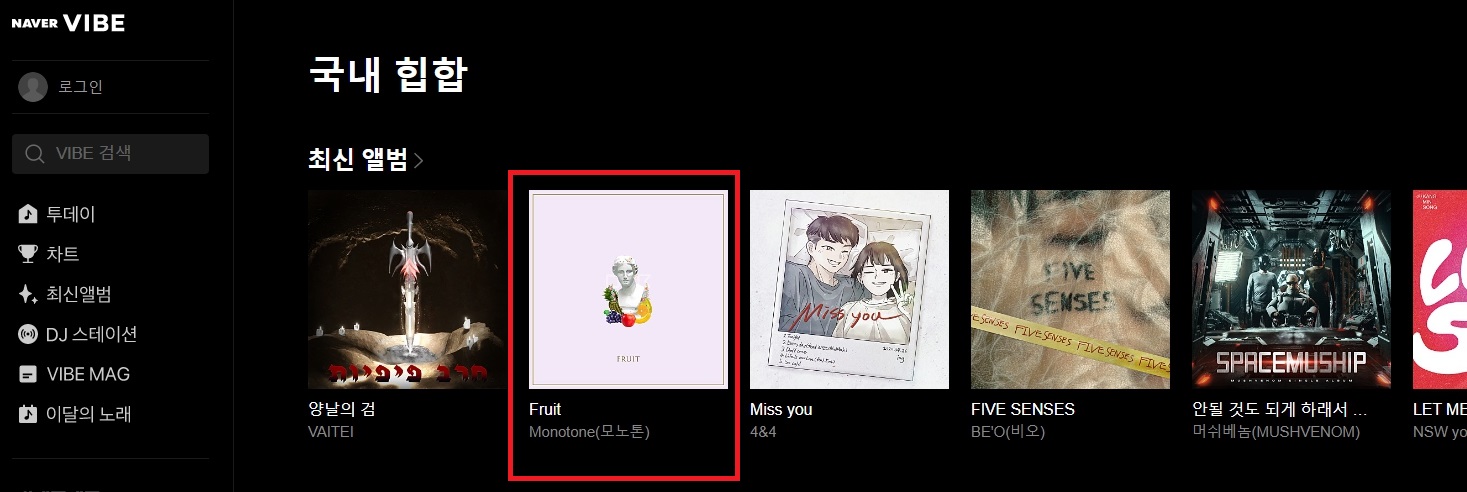
Task: Go to the 투데이 menu item
Action: point(71,214)
